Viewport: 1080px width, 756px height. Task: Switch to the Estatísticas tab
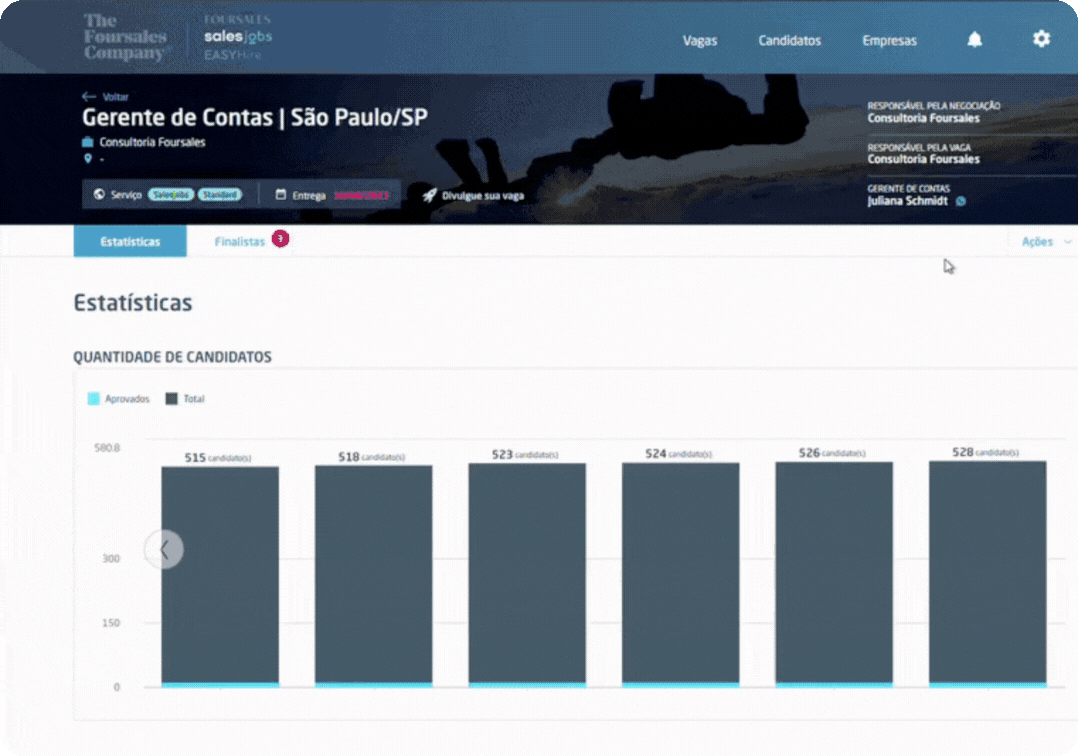(130, 241)
